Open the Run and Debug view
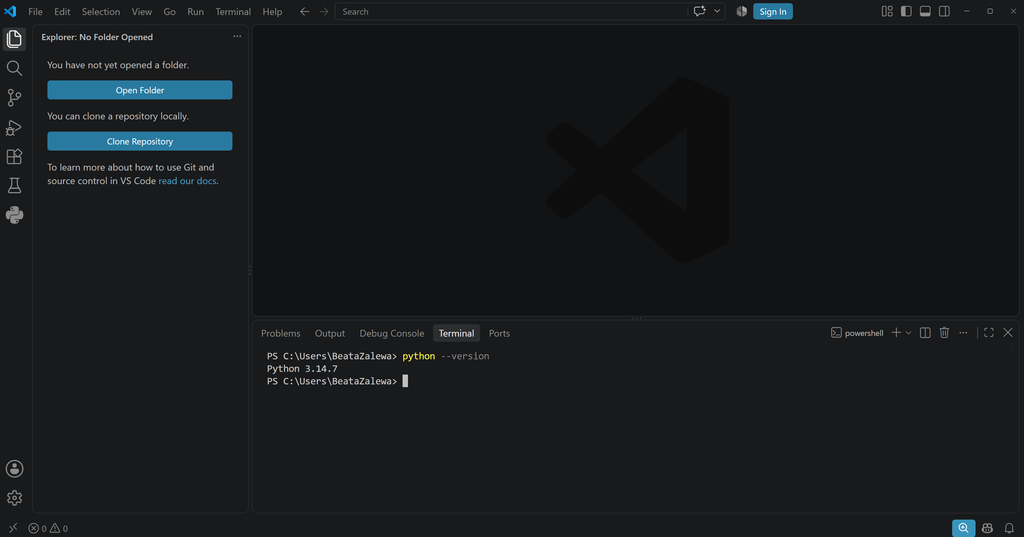 point(14,127)
